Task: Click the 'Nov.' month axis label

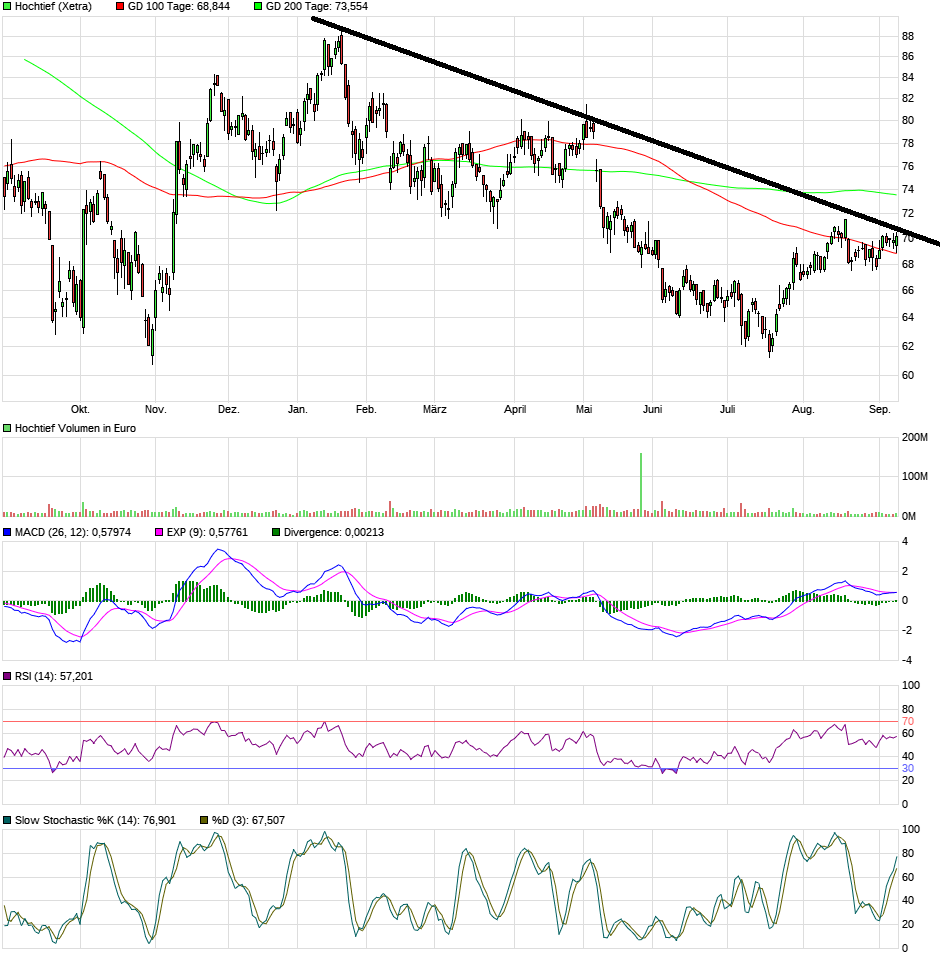Action: tap(156, 409)
